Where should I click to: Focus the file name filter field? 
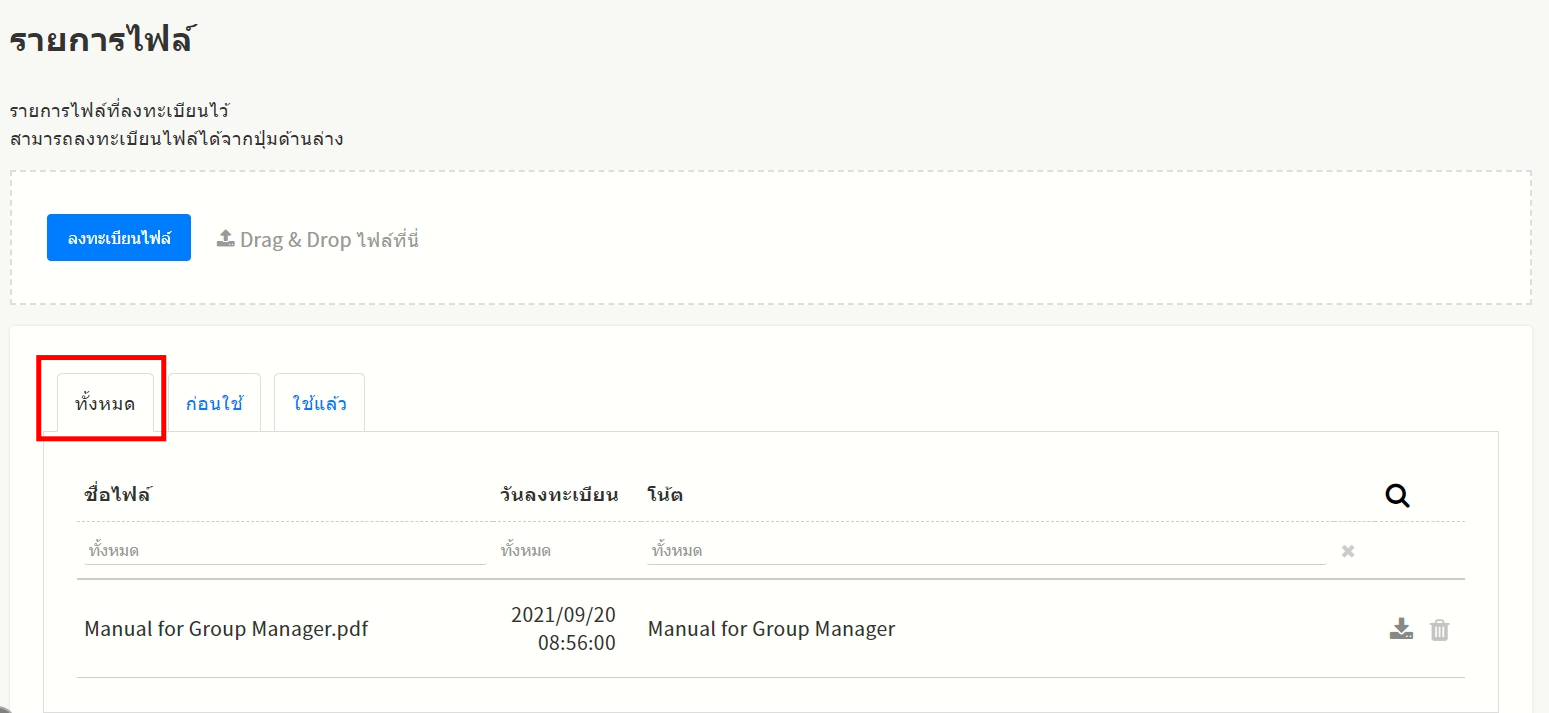pyautogui.click(x=285, y=551)
